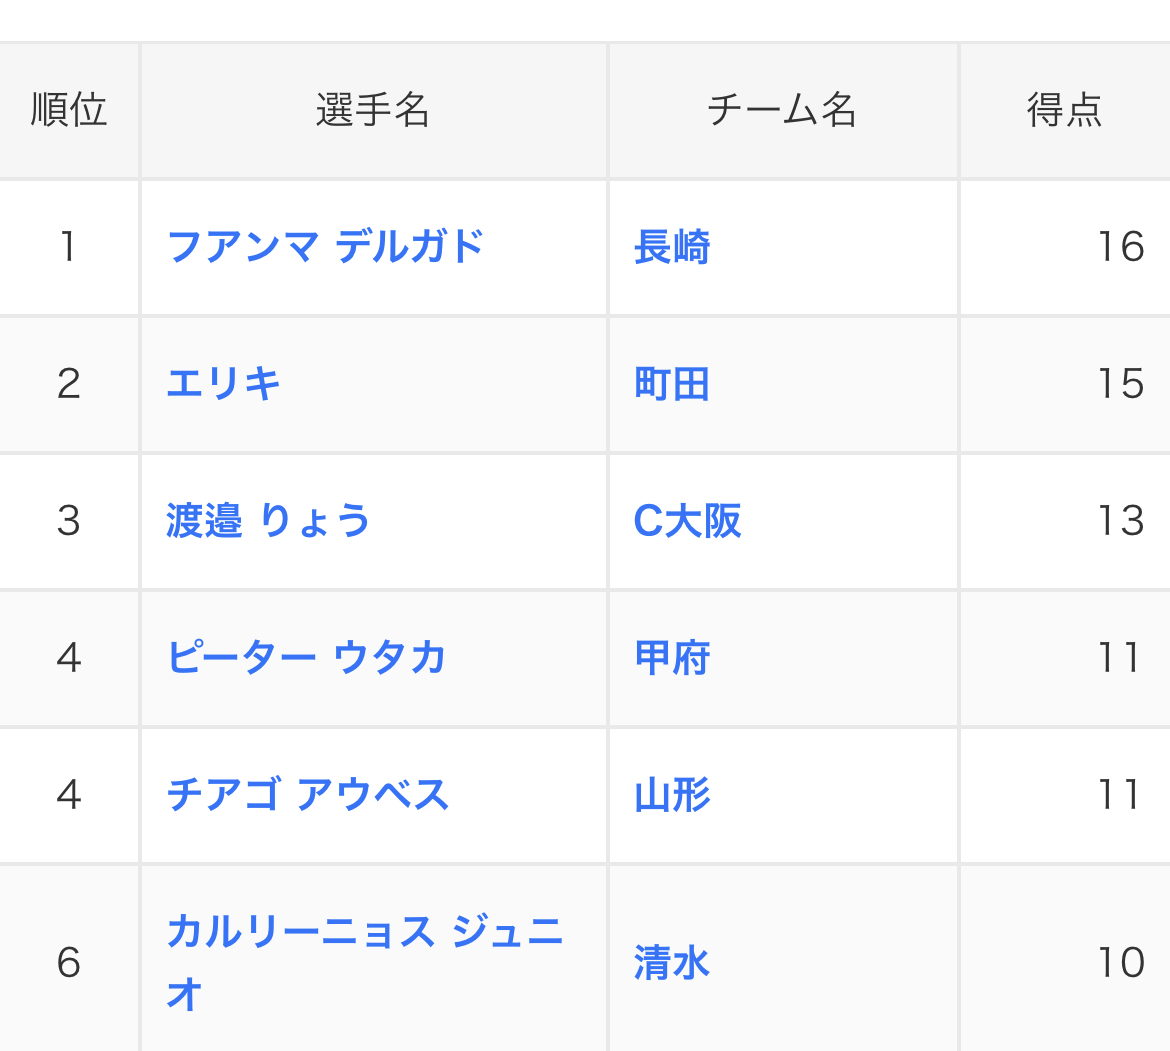Click the score cell showing 16
Screen dimensions: 1170x1051
pyautogui.click(x=1120, y=247)
